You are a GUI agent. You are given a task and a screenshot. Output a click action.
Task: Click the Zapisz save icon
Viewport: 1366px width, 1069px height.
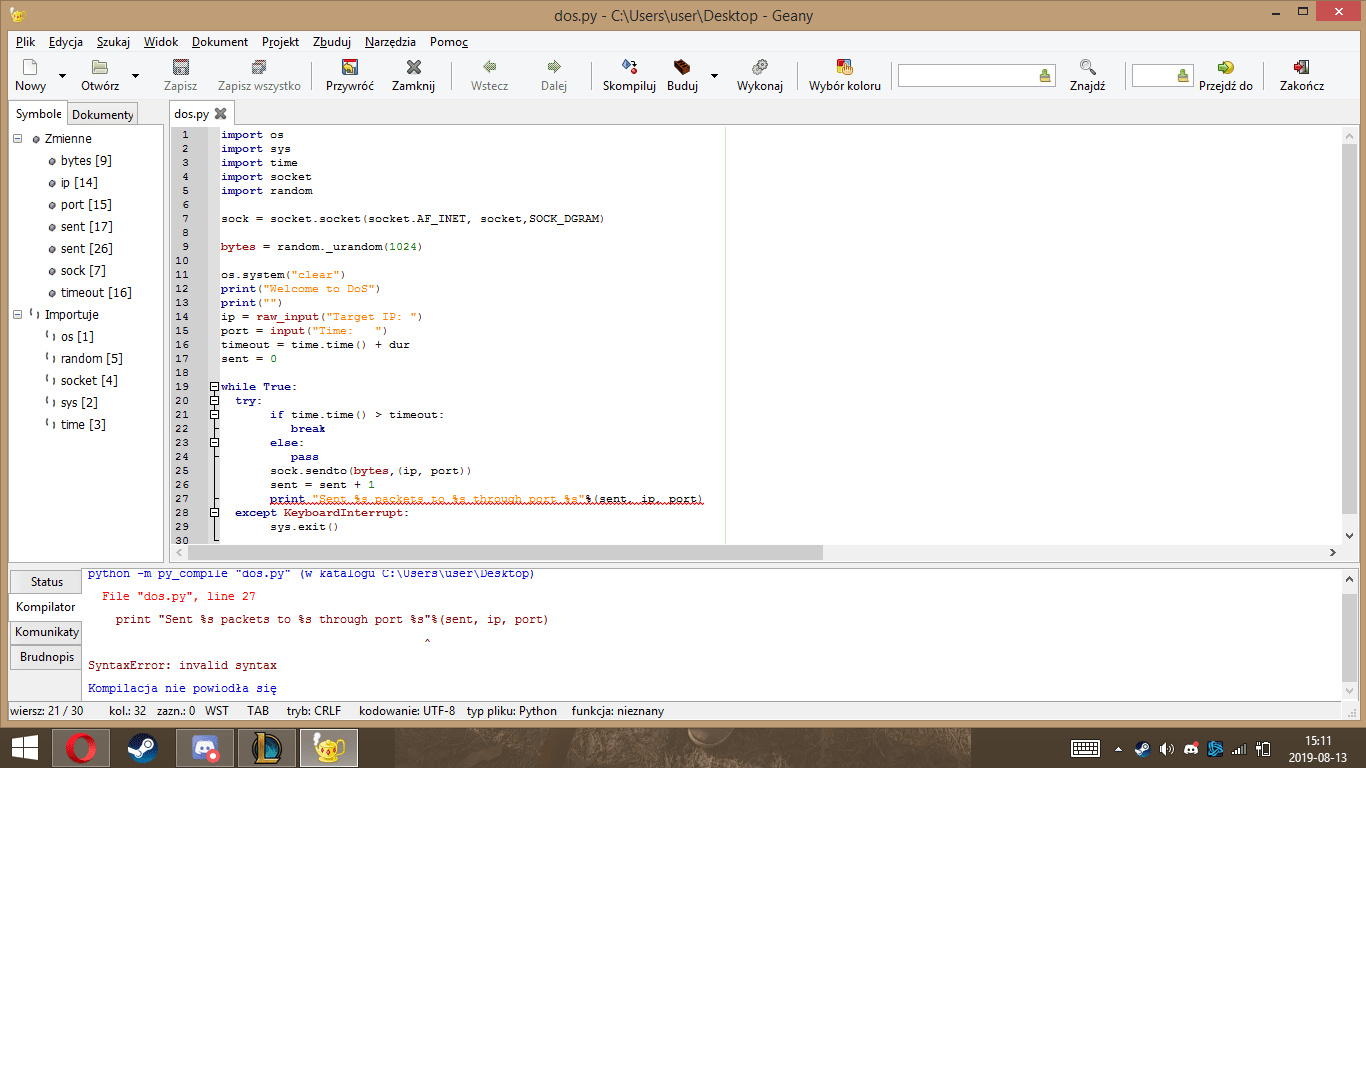[181, 67]
